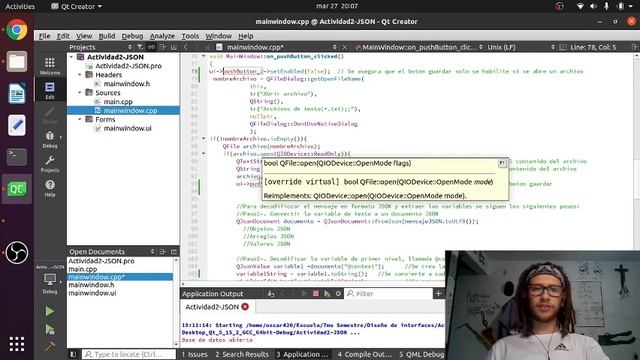Open Help mode in sidebar
The width and height of the screenshot is (640, 360).
tap(50, 188)
